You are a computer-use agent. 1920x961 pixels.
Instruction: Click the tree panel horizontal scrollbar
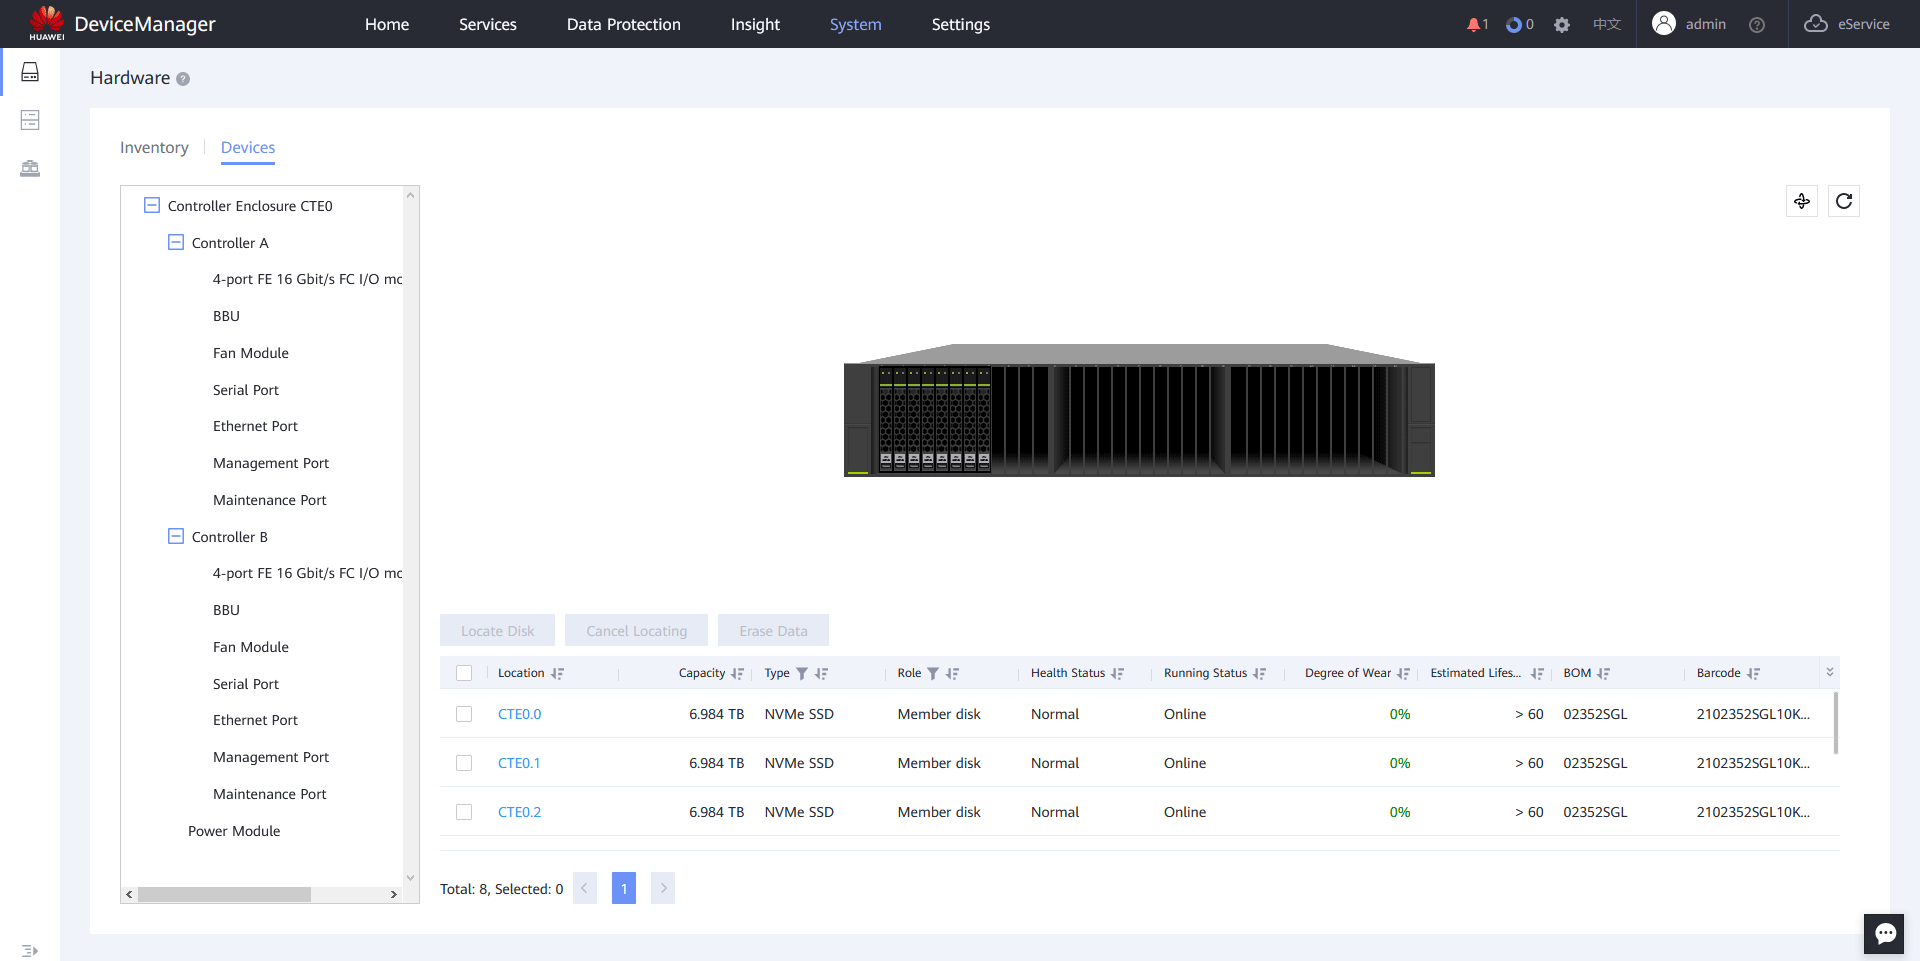[224, 894]
